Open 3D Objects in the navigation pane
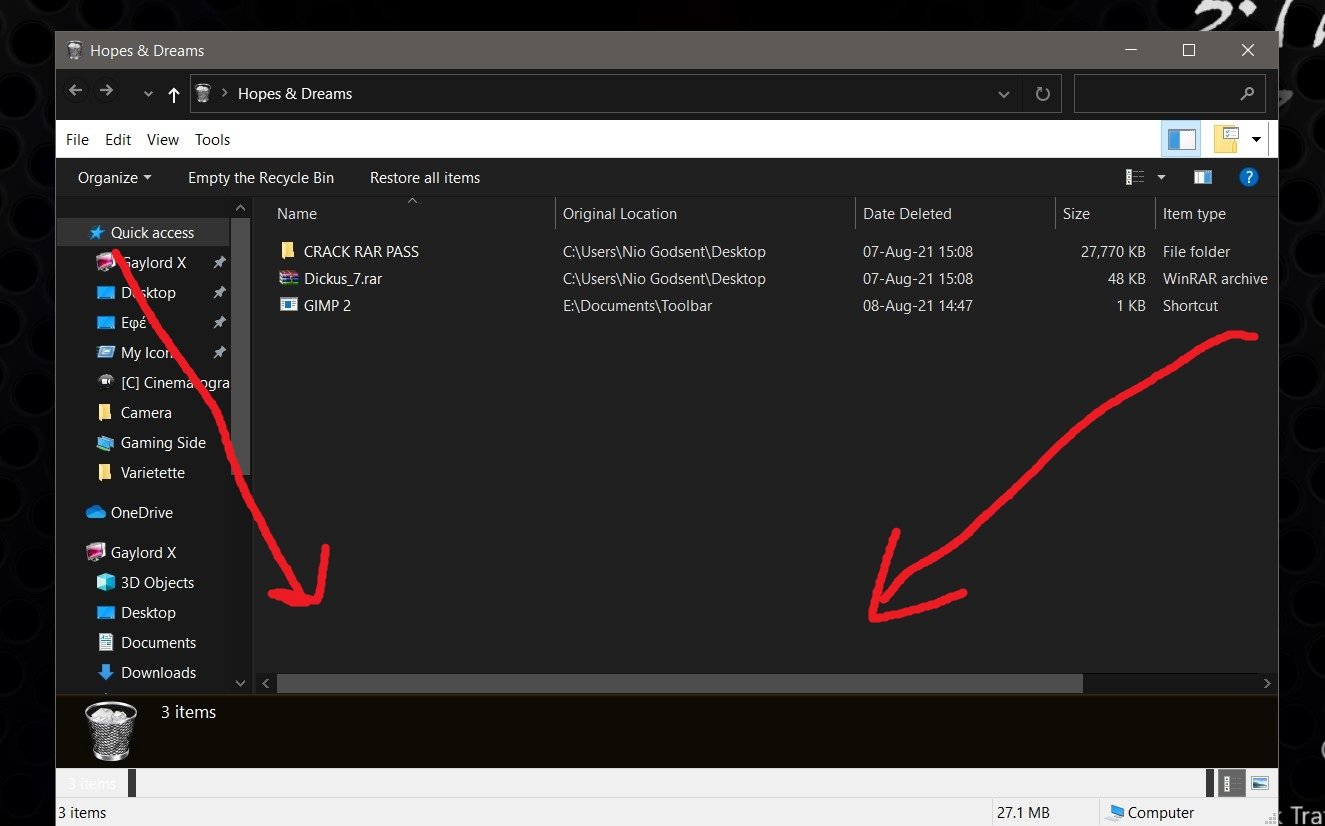This screenshot has height=826, width=1325. point(157,583)
